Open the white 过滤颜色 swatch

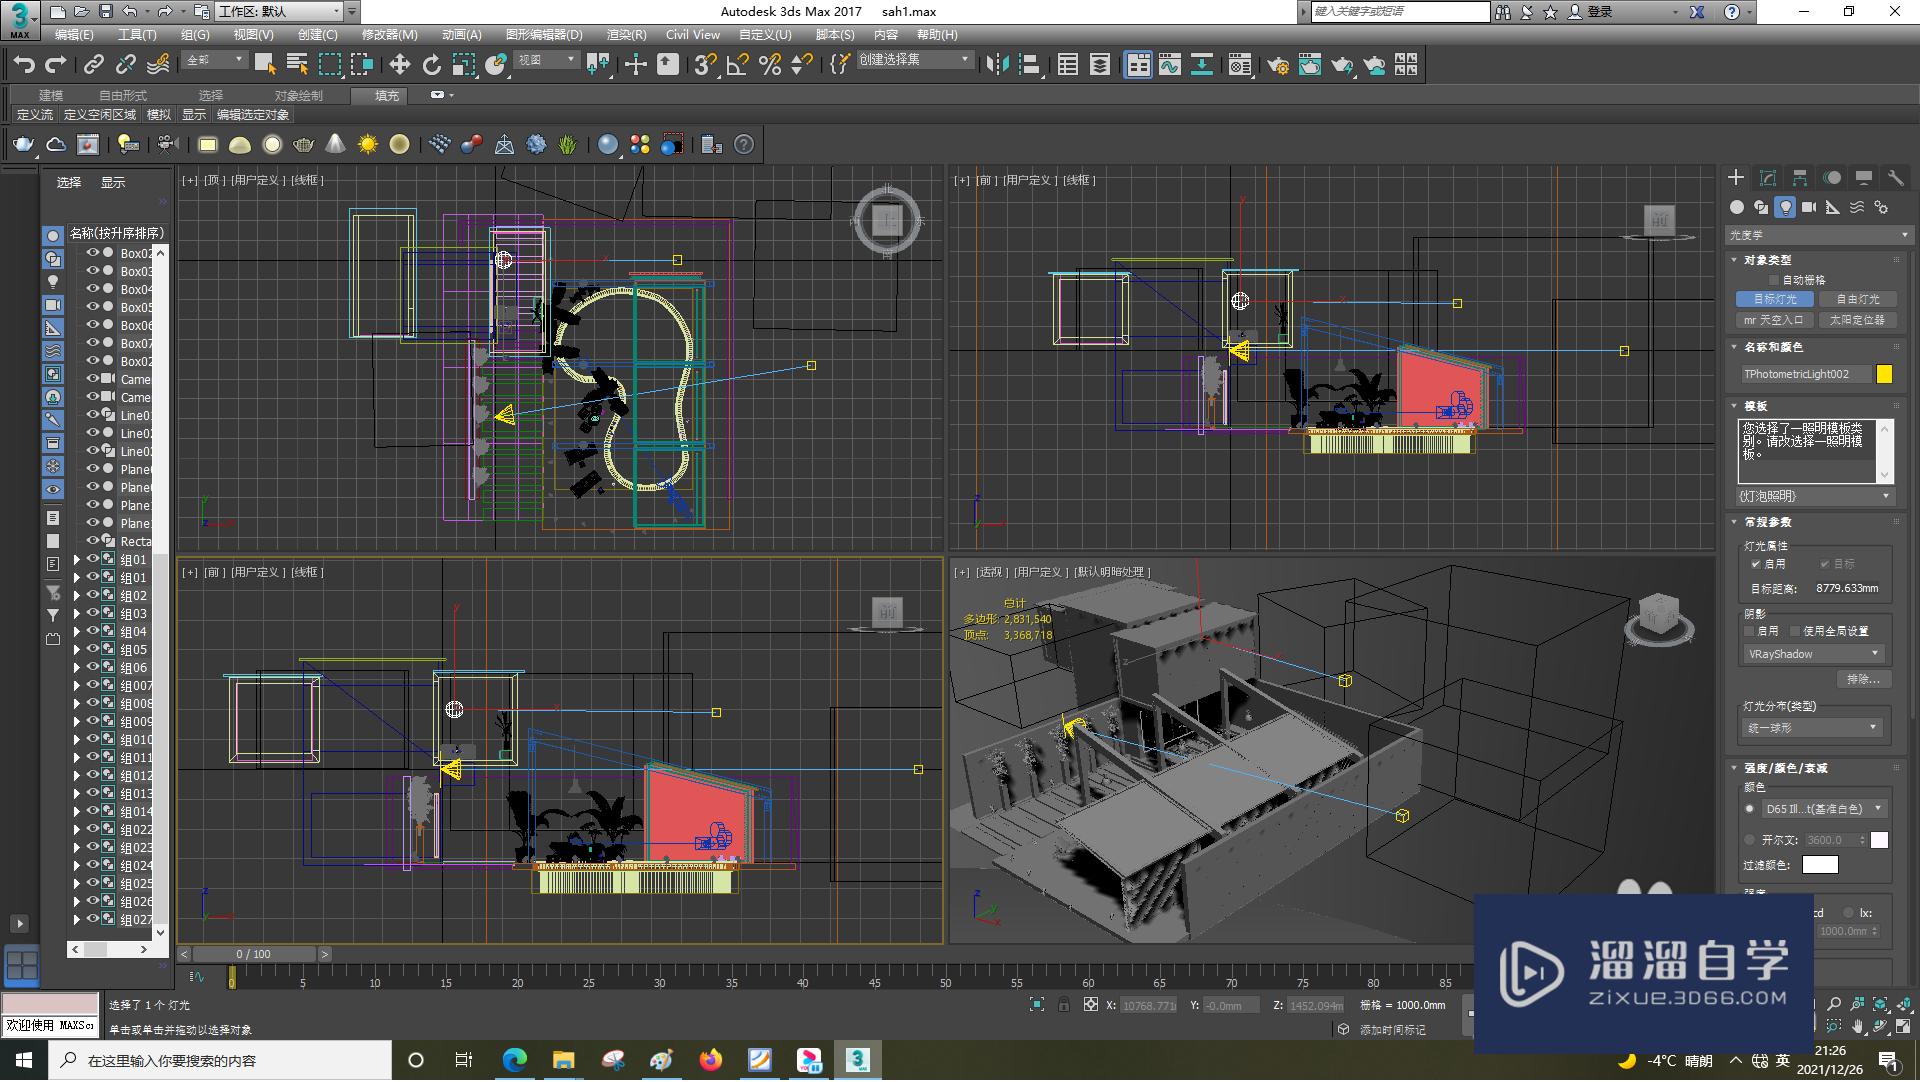tap(1820, 865)
